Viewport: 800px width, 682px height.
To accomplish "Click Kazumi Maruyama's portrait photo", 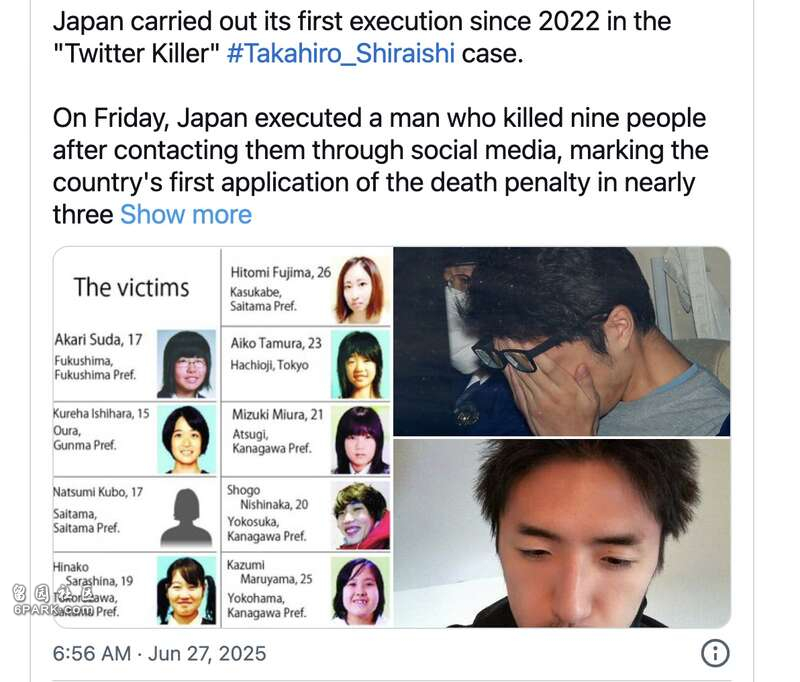I will click(360, 591).
